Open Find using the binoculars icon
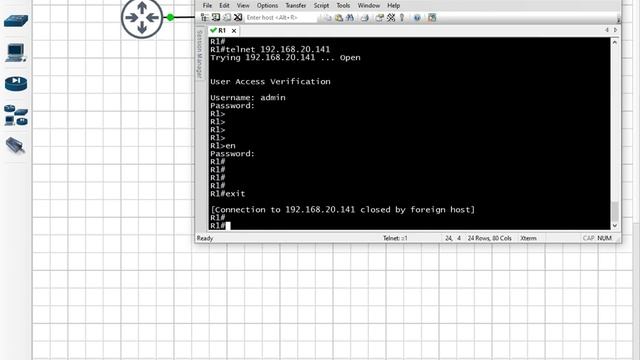Screen dimensions: 640x360 [x=350, y=18]
